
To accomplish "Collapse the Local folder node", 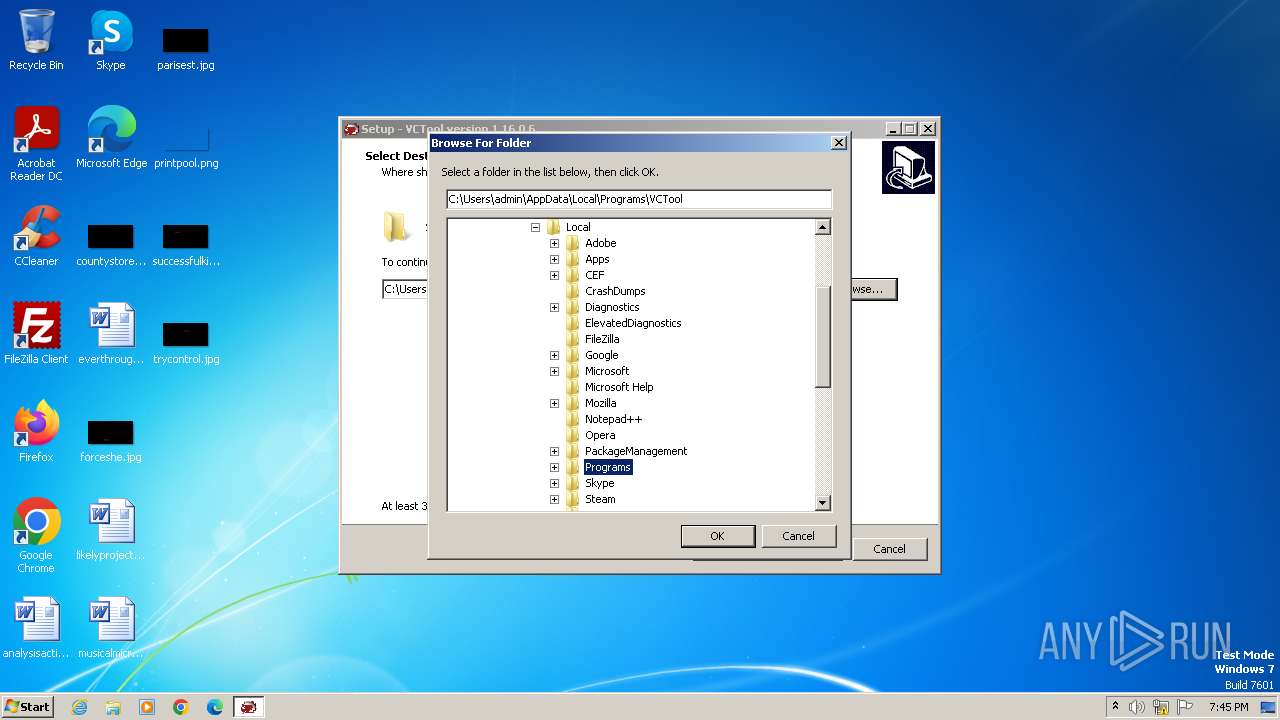I will pyautogui.click(x=535, y=227).
